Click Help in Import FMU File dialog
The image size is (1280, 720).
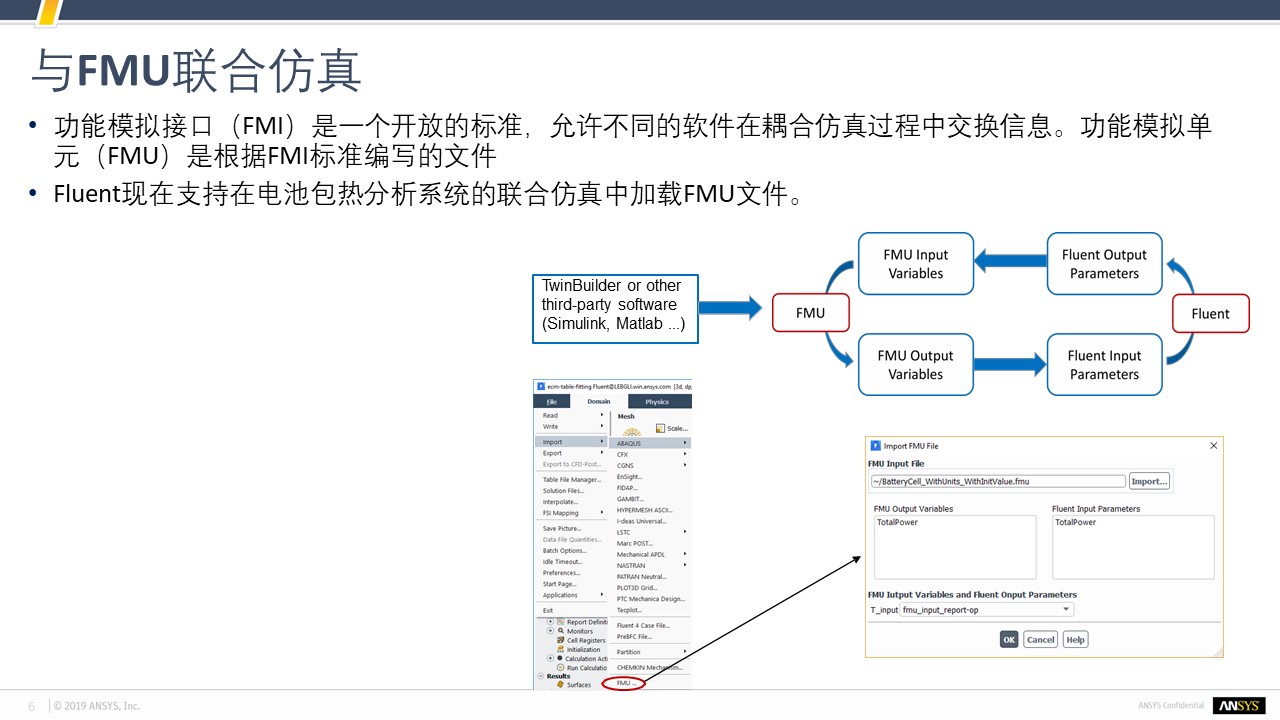[1075, 639]
